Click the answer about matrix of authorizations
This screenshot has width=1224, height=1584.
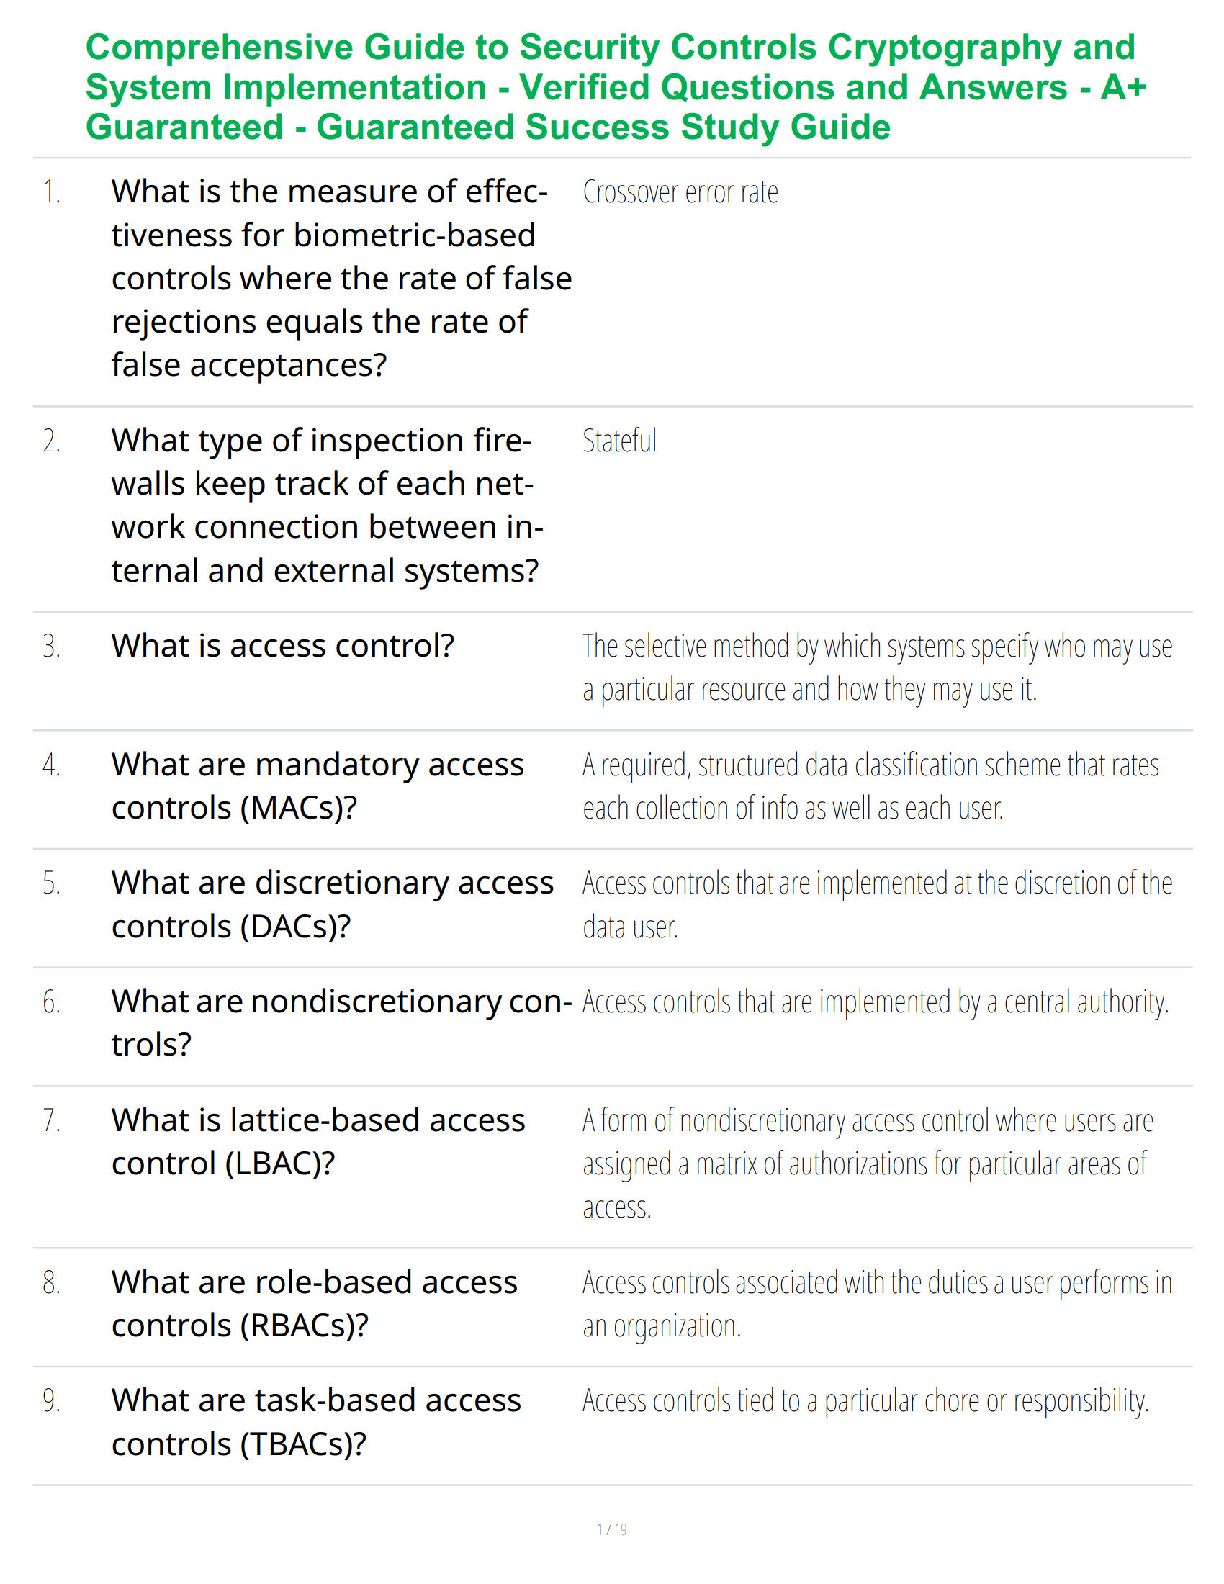pyautogui.click(x=868, y=1164)
